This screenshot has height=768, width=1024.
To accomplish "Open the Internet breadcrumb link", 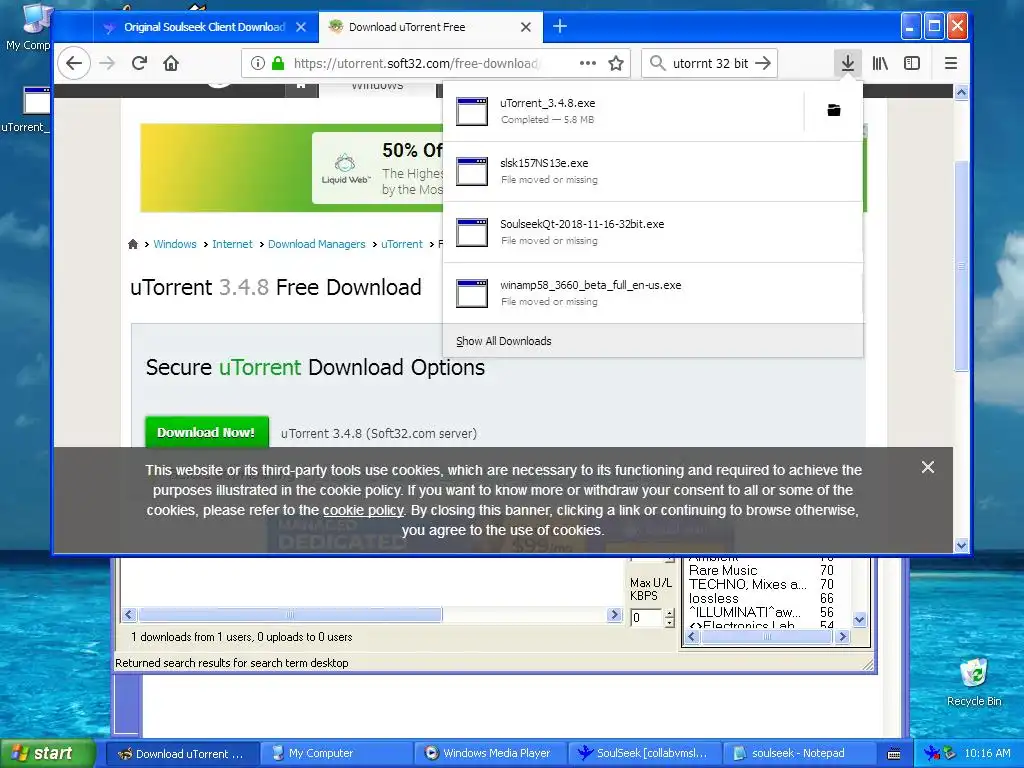I will [232, 244].
